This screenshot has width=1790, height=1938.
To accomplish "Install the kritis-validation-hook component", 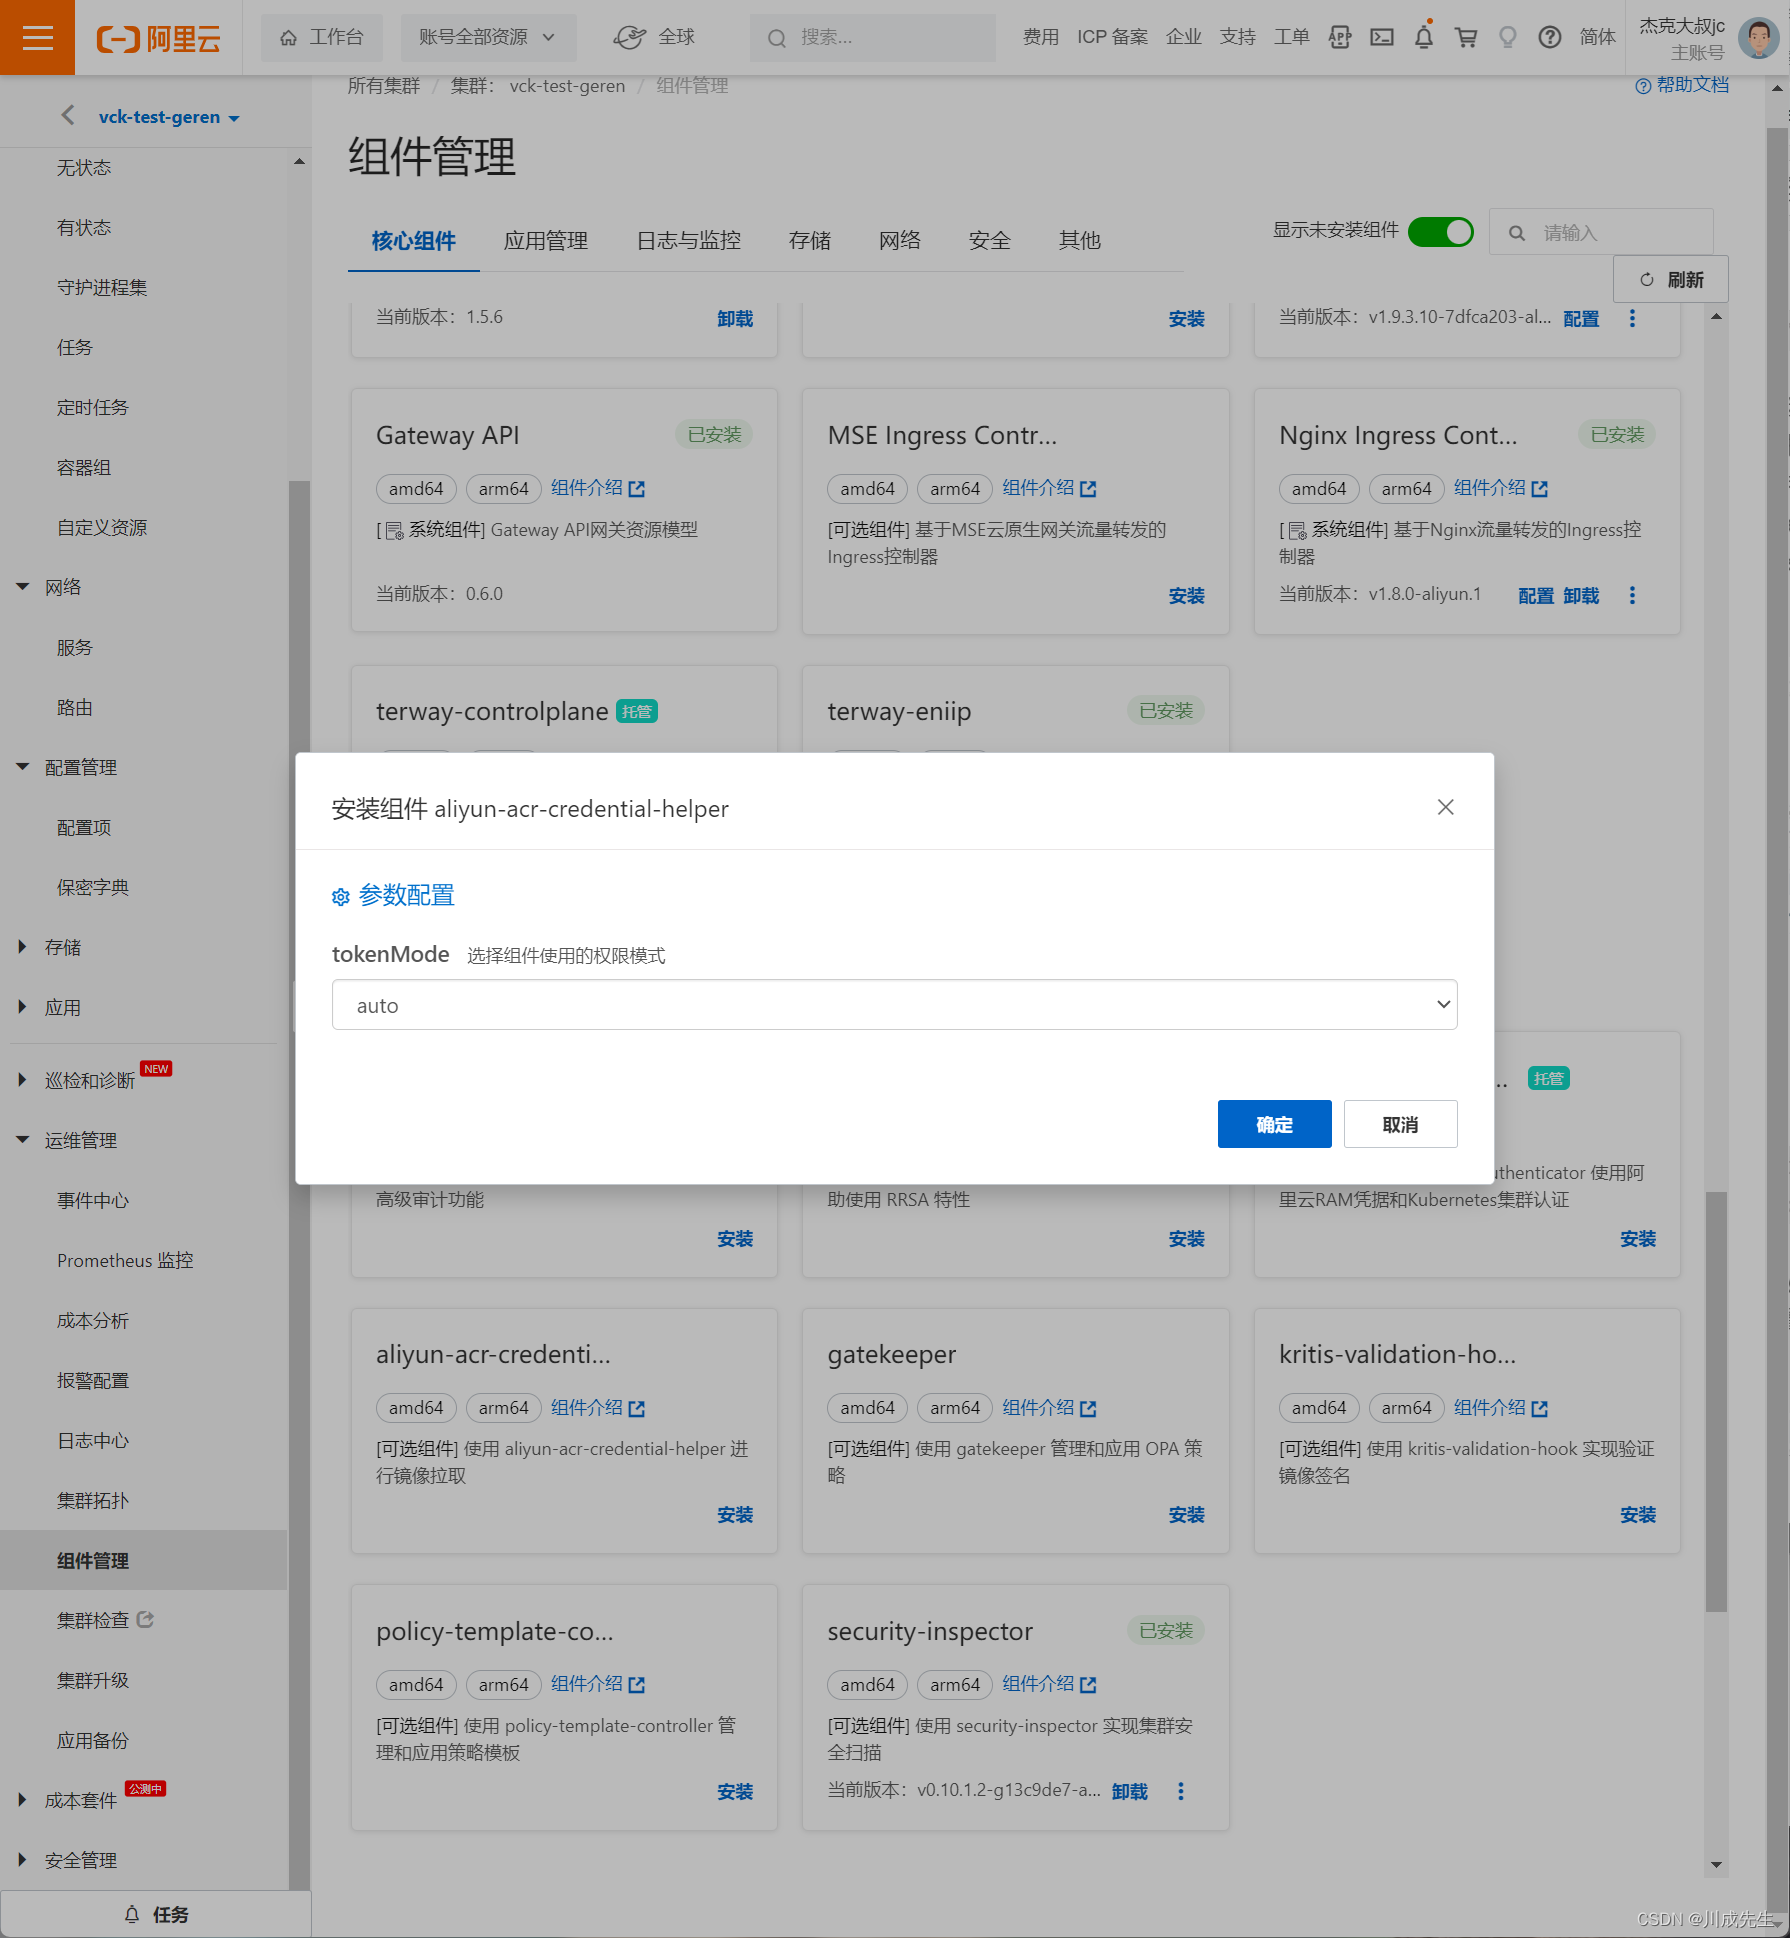I will tap(1637, 1515).
